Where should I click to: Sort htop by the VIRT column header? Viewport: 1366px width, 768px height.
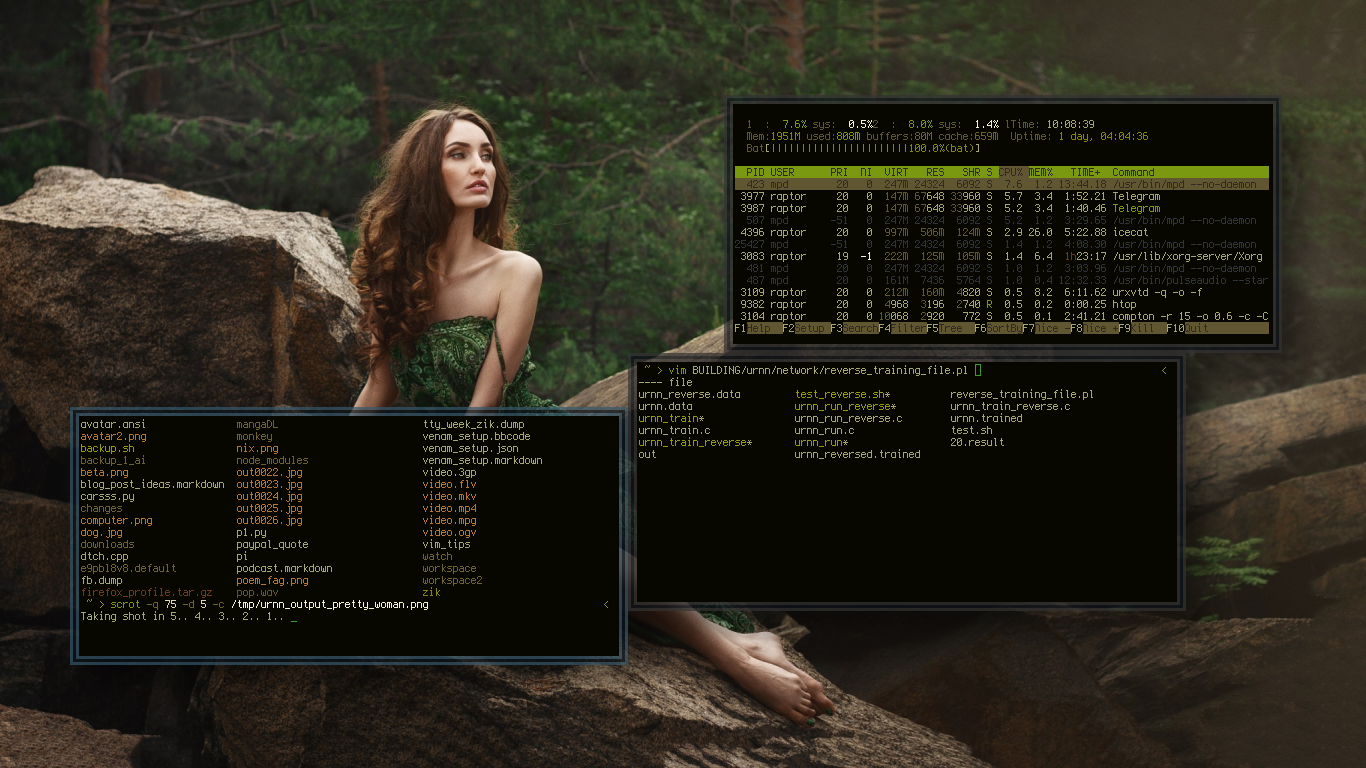(x=896, y=172)
